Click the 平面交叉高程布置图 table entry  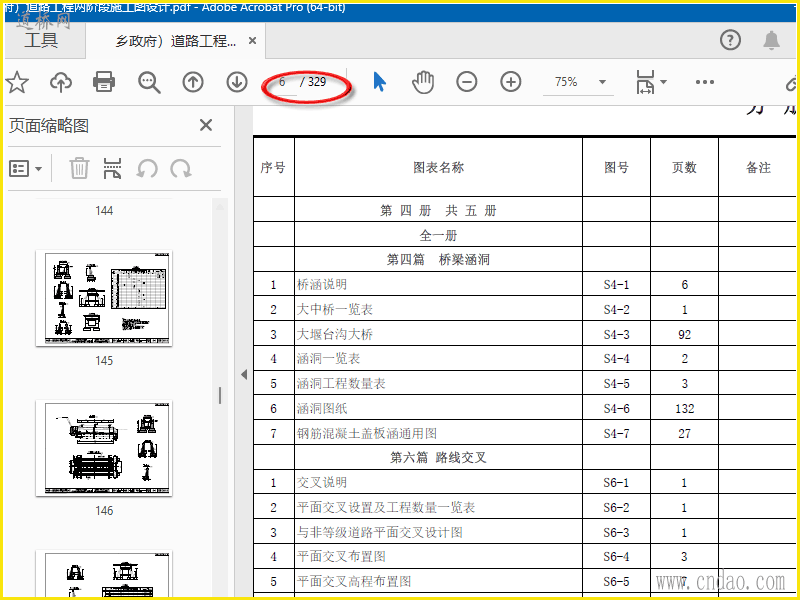354,582
